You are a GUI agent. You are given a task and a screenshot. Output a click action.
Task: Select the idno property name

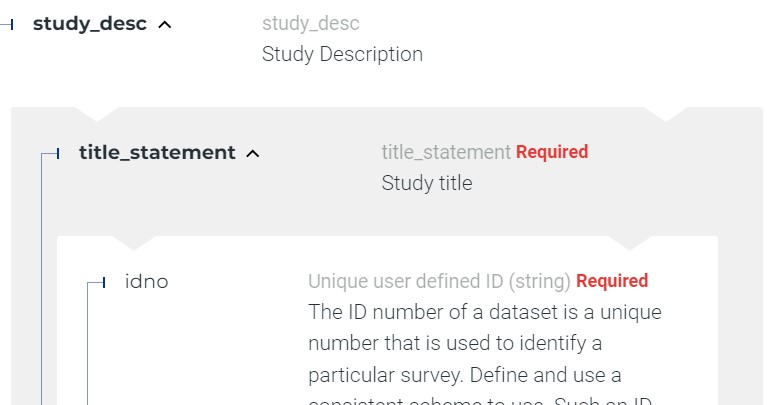pyautogui.click(x=146, y=282)
